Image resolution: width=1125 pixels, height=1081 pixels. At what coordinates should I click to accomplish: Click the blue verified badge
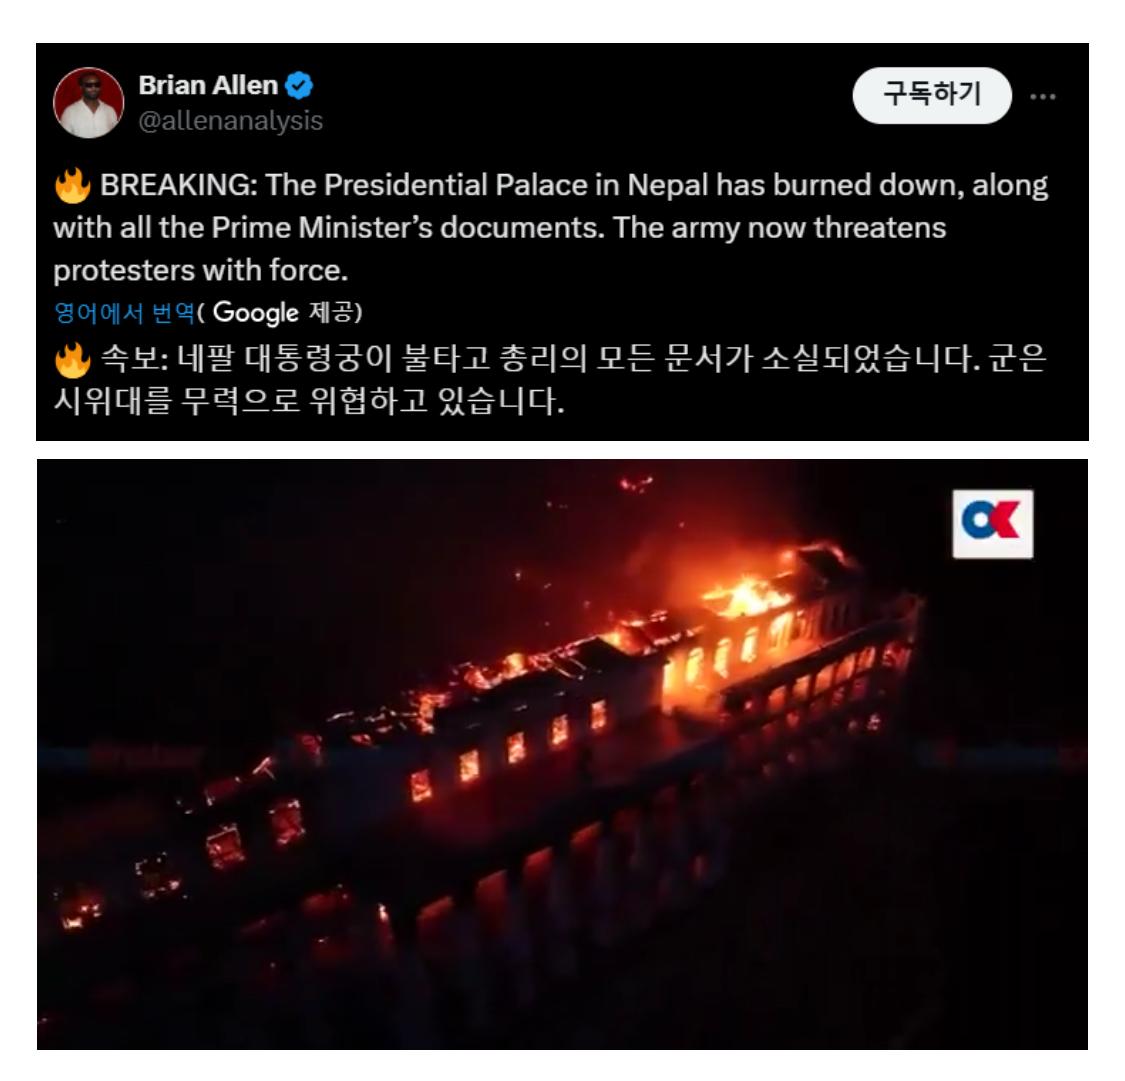pyautogui.click(x=298, y=85)
